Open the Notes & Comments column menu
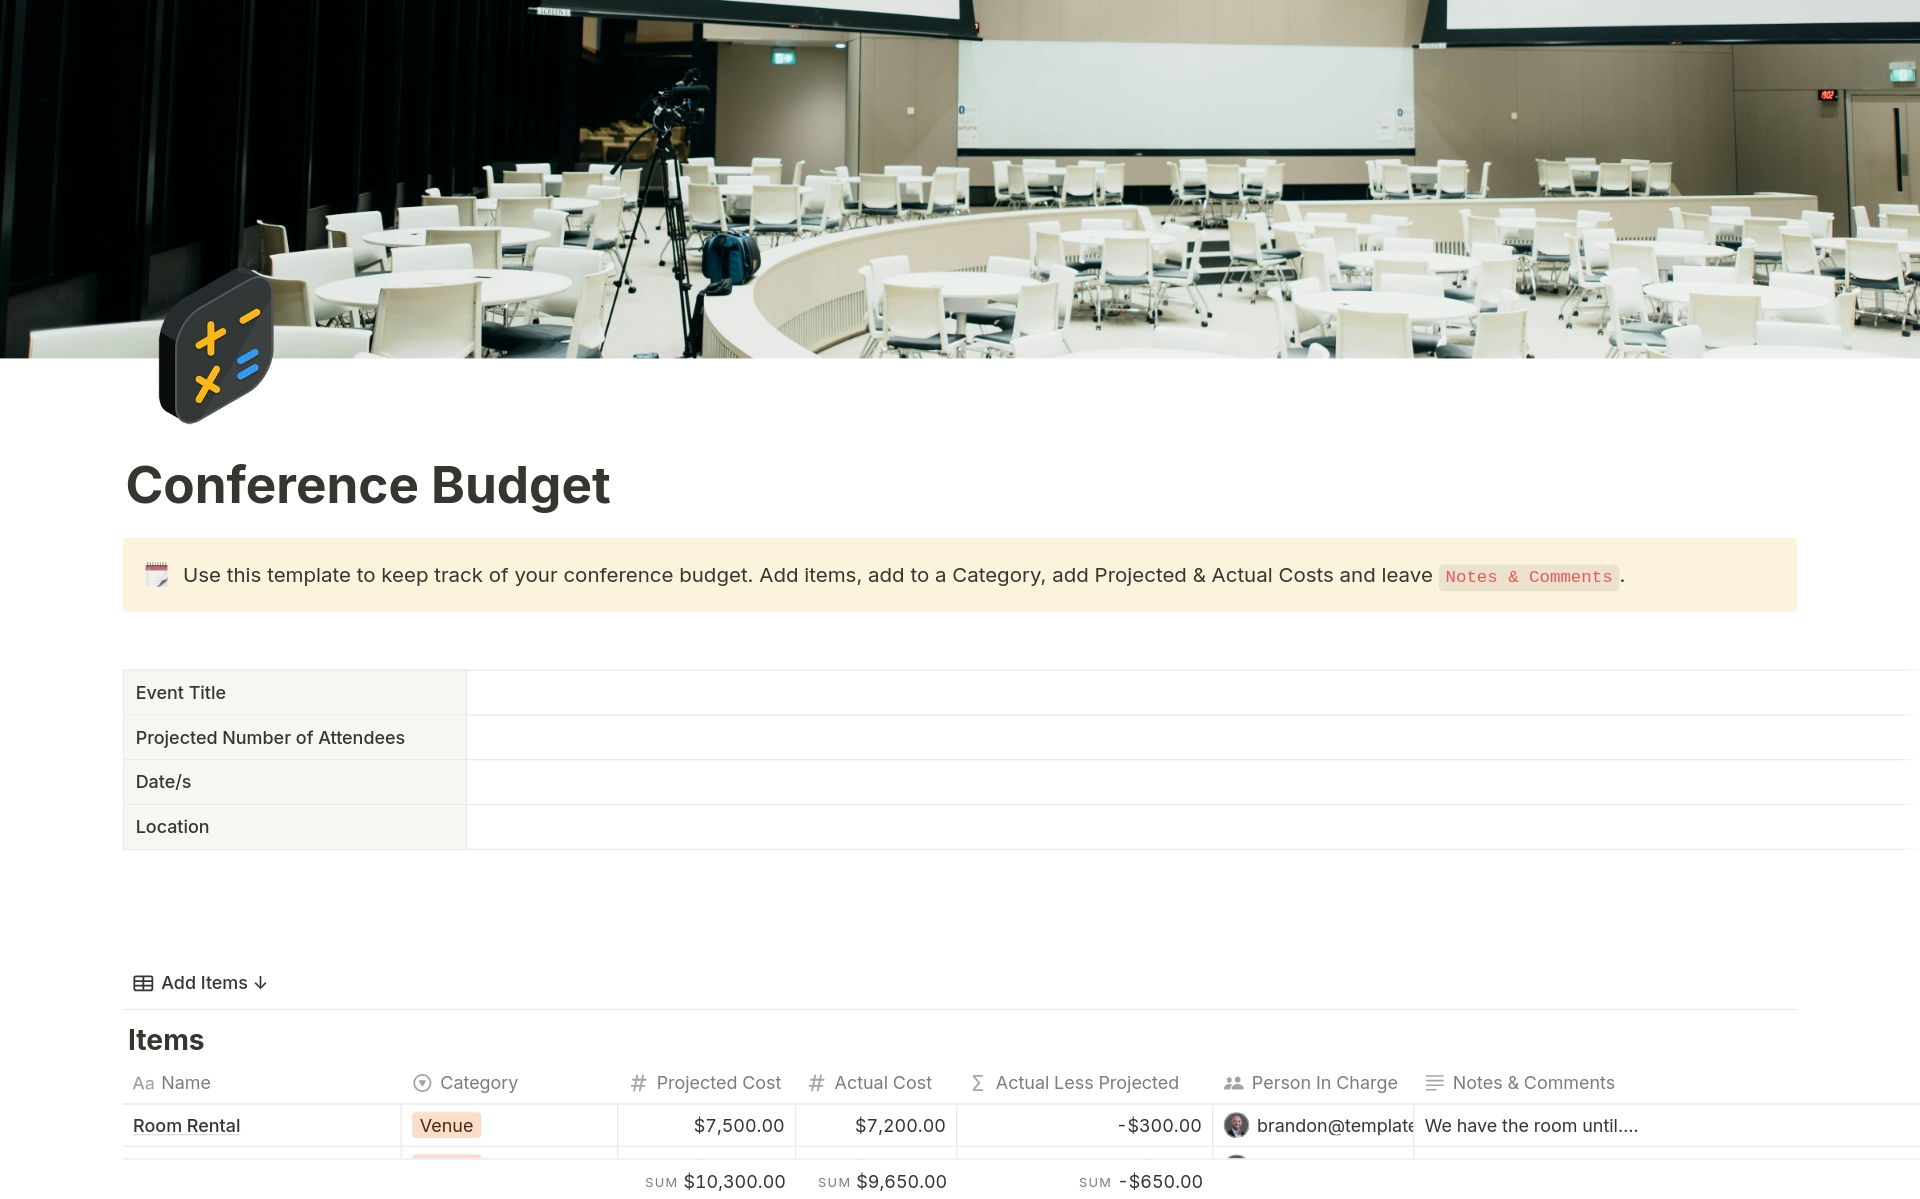The height and width of the screenshot is (1199, 1920). 1534,1083
